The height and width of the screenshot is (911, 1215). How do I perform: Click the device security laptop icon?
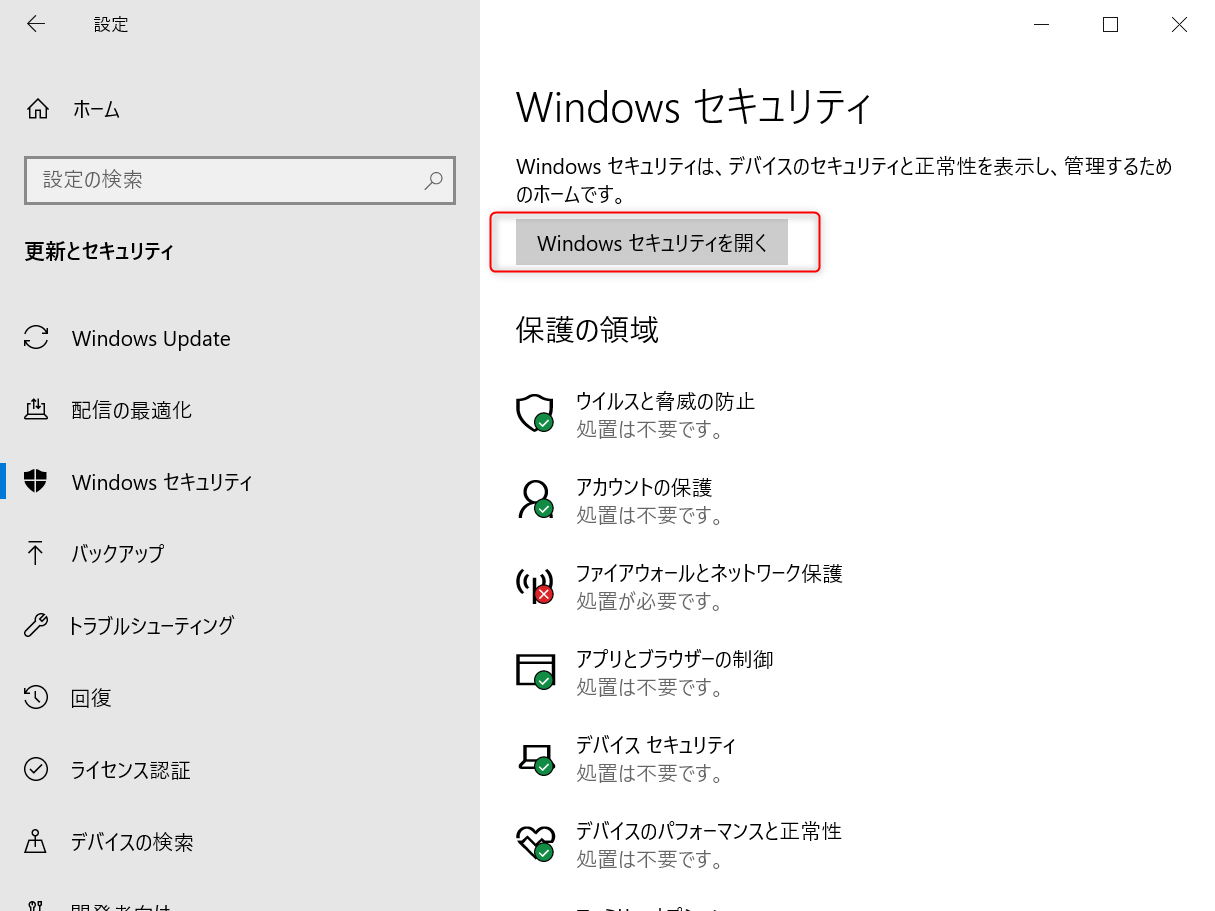point(535,757)
